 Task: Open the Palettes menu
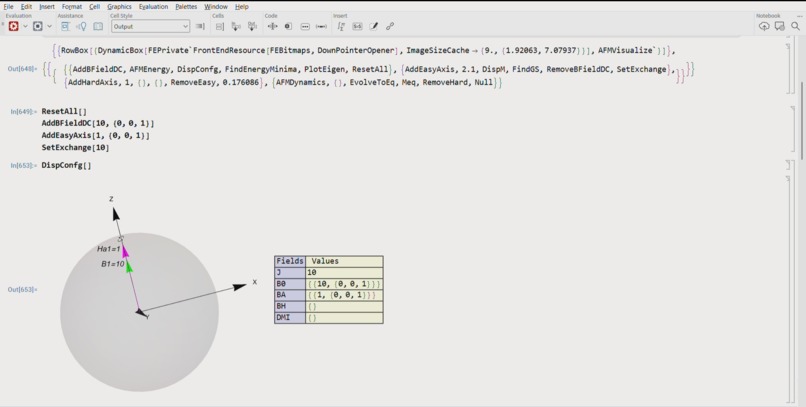click(x=186, y=7)
